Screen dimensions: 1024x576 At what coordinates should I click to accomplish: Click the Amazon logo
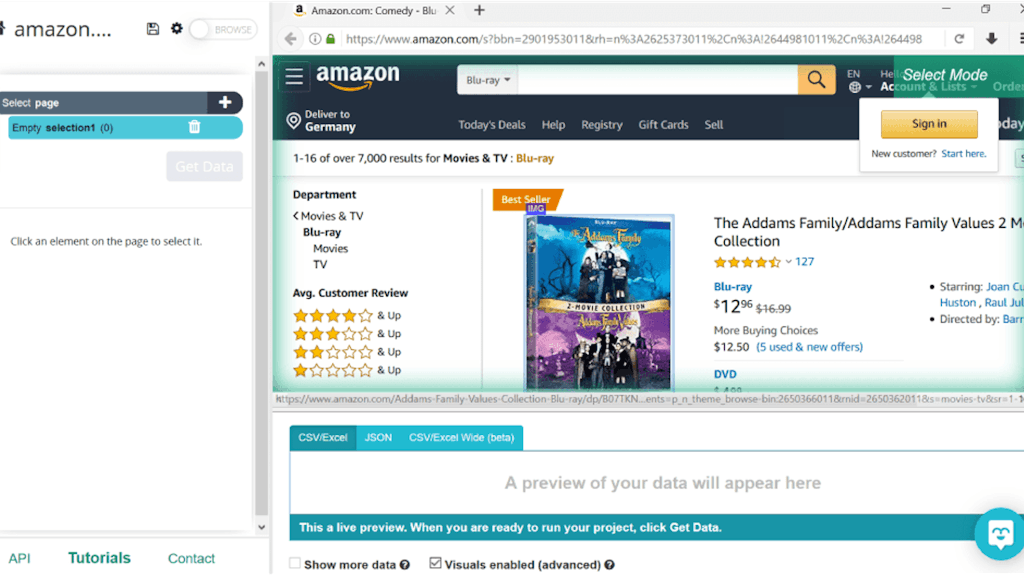coord(358,78)
